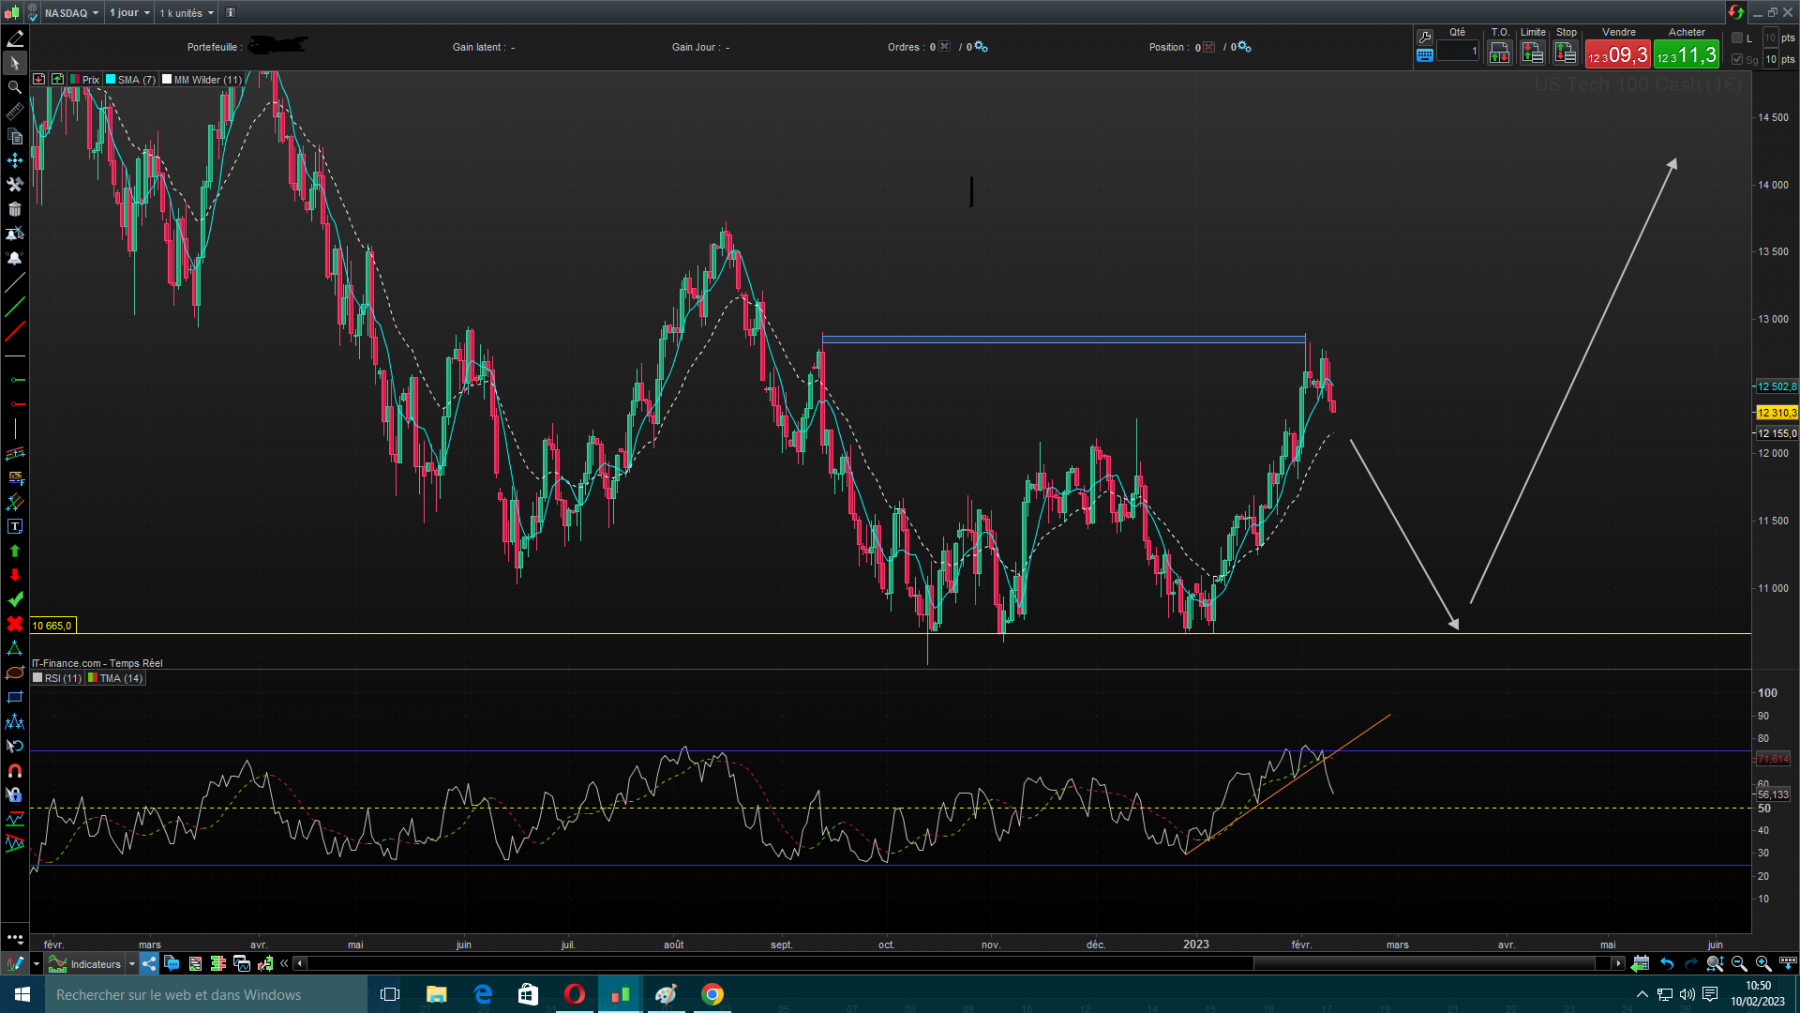Click the Qté quantity input field
The height and width of the screenshot is (1013, 1800).
1457,52
